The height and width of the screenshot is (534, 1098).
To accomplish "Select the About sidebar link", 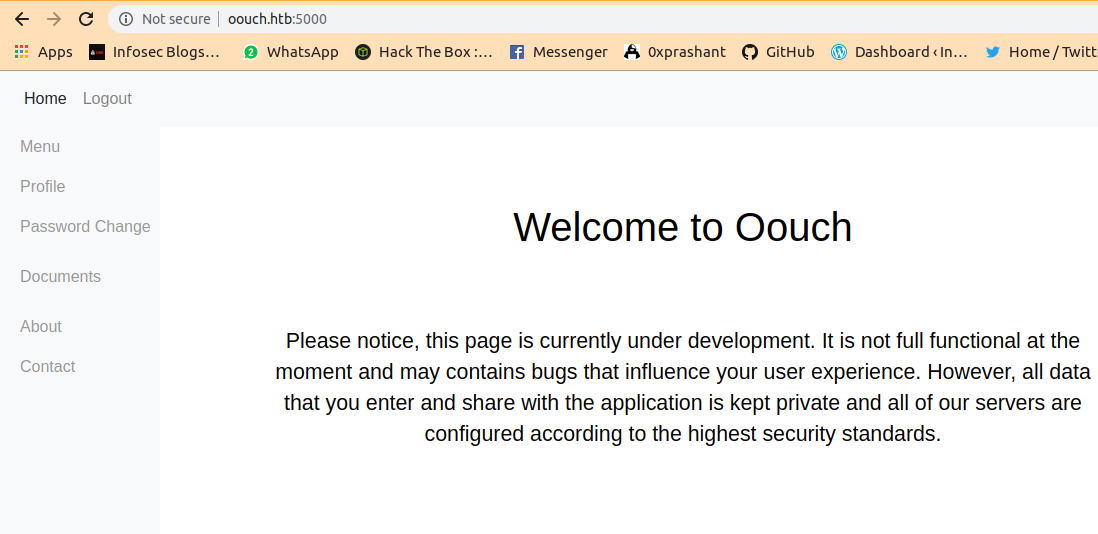I will click(41, 326).
